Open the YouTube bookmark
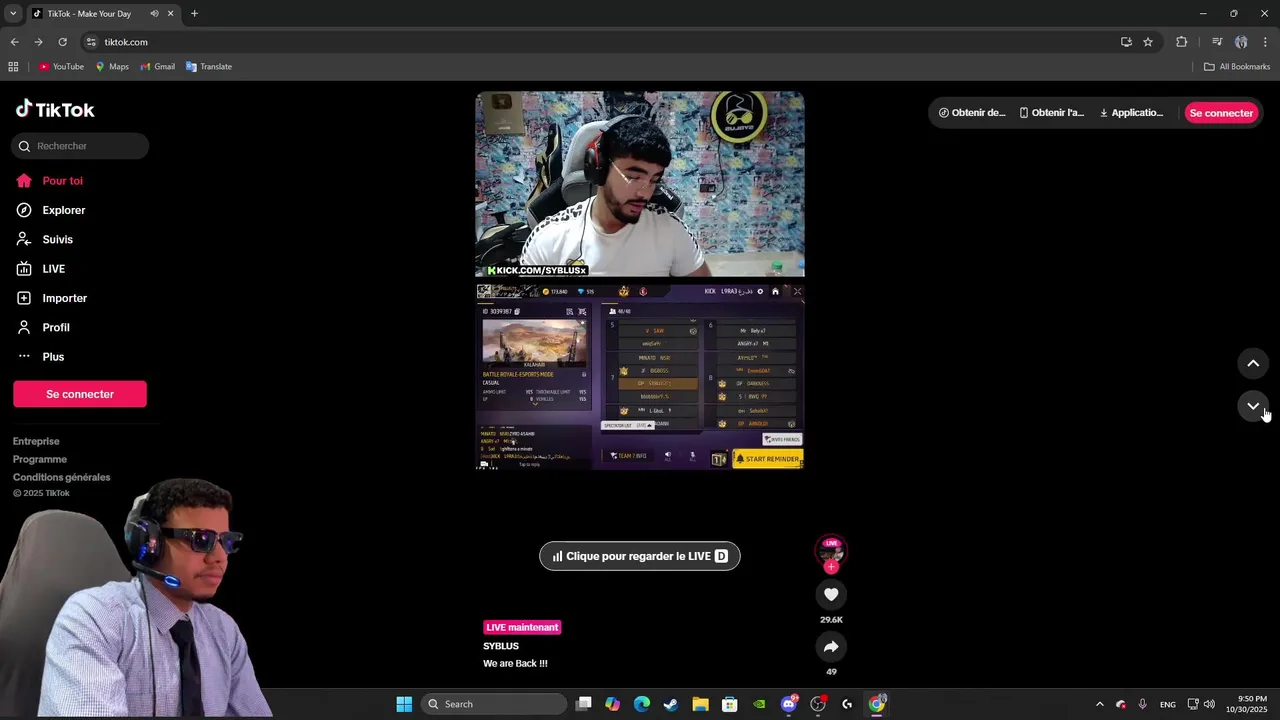 (61, 67)
